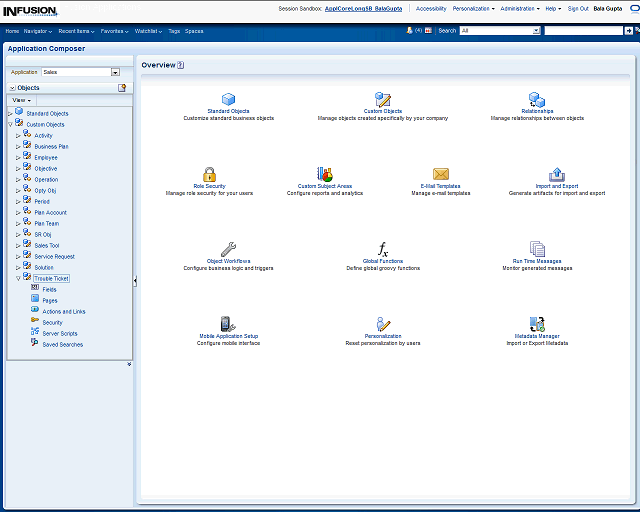Open the Object Workflows wrench icon

(x=228, y=249)
